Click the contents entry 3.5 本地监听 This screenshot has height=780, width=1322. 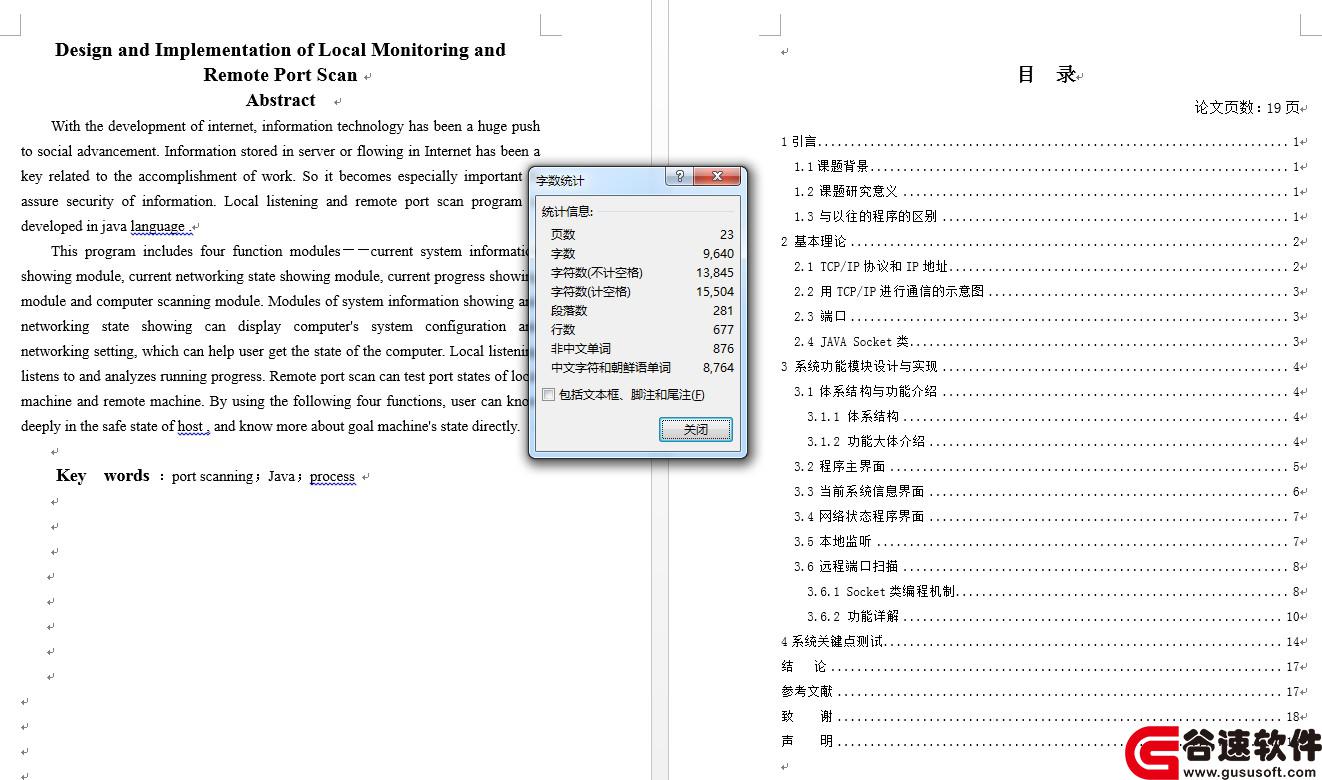click(x=1047, y=542)
